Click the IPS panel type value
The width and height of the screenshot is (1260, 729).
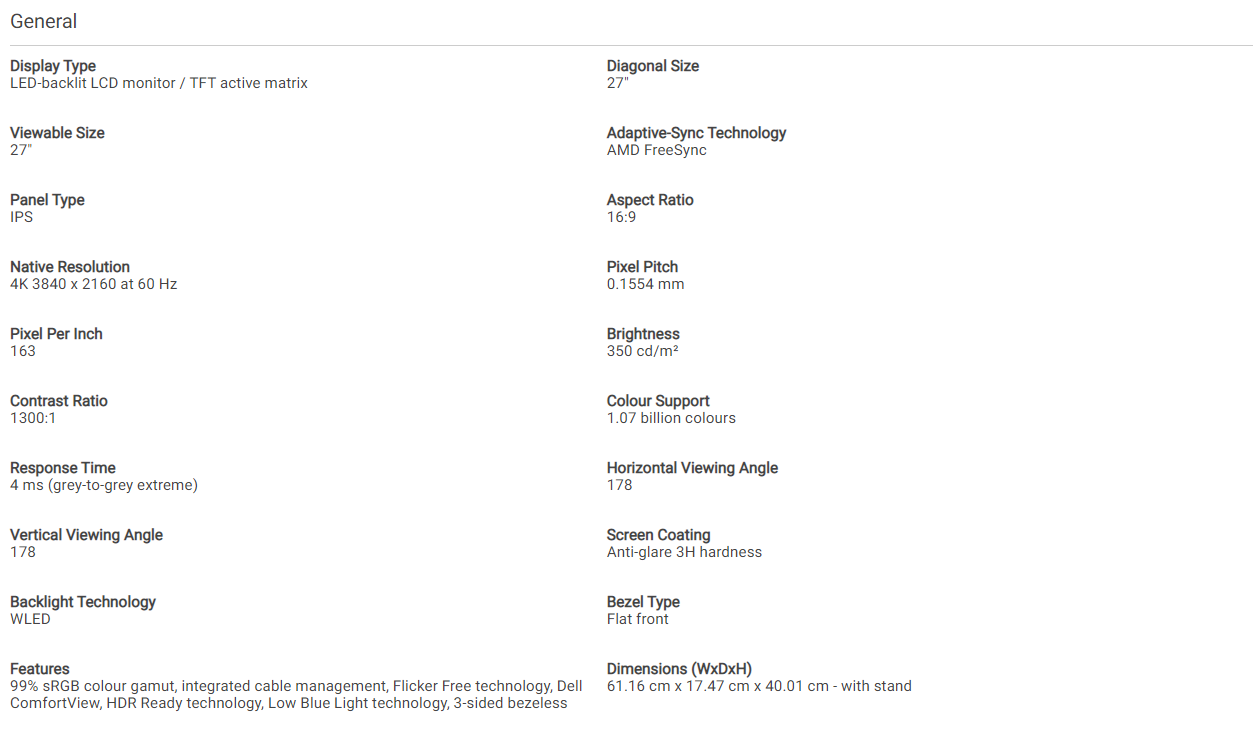[x=21, y=217]
